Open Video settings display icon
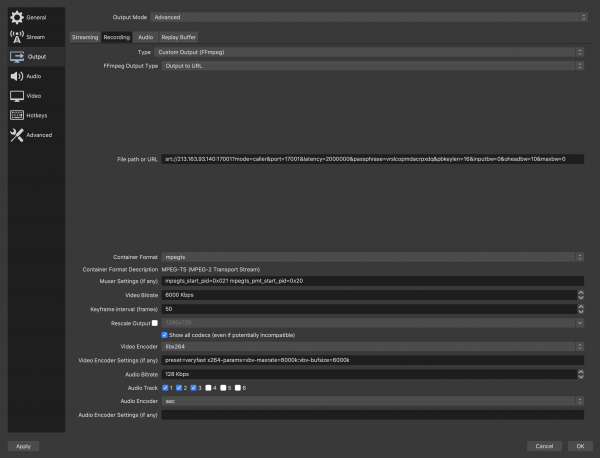The width and height of the screenshot is (600, 458). point(17,96)
